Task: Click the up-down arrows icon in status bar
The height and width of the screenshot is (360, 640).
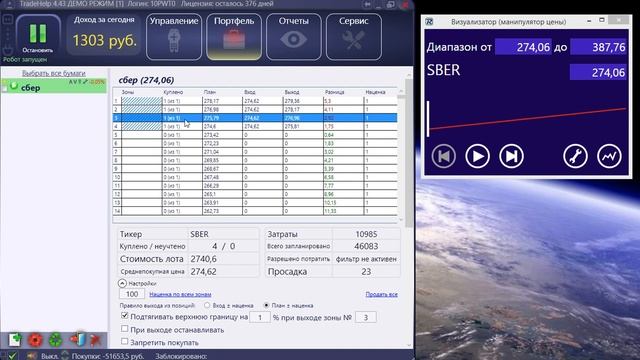Action: coord(65,356)
